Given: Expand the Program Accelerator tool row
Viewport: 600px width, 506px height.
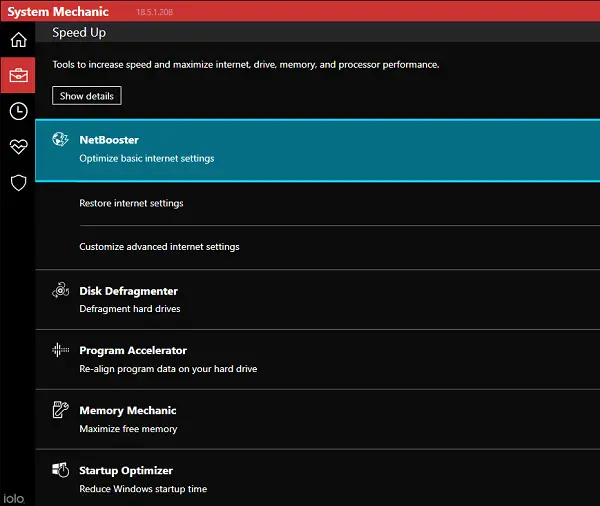Looking at the screenshot, I should pos(318,360).
